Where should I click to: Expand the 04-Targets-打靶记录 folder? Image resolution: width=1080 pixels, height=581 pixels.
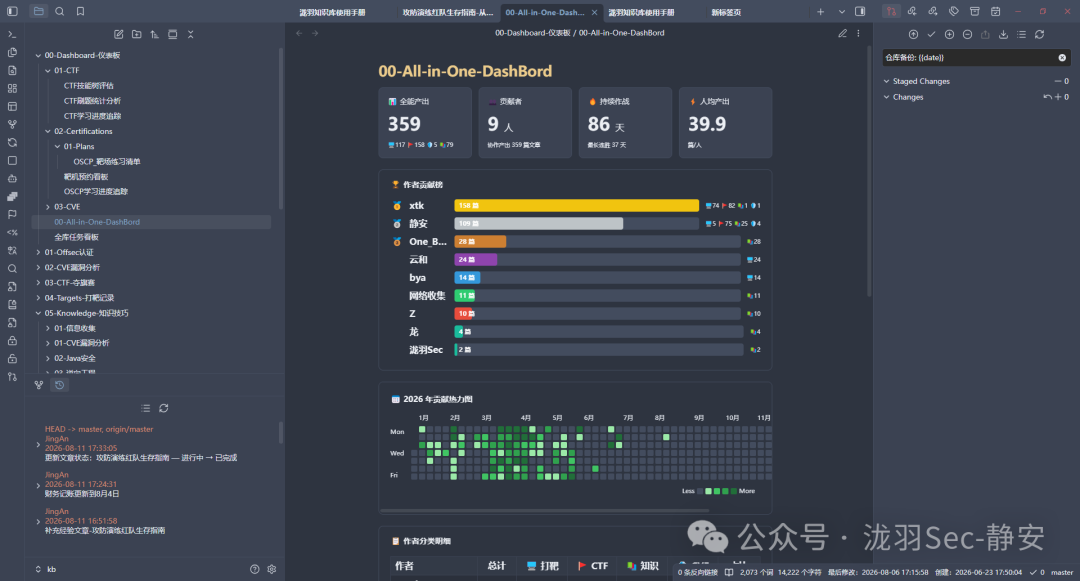click(x=38, y=297)
